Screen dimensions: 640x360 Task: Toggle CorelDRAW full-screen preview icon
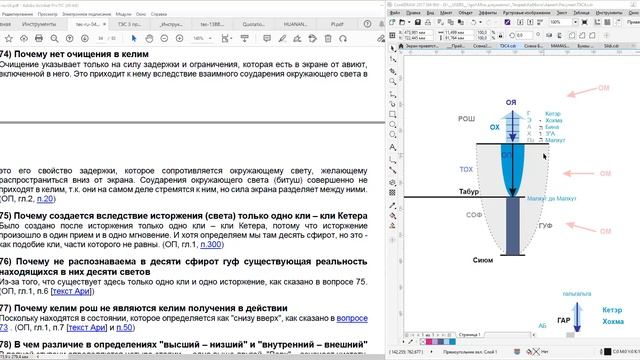(x=584, y=22)
